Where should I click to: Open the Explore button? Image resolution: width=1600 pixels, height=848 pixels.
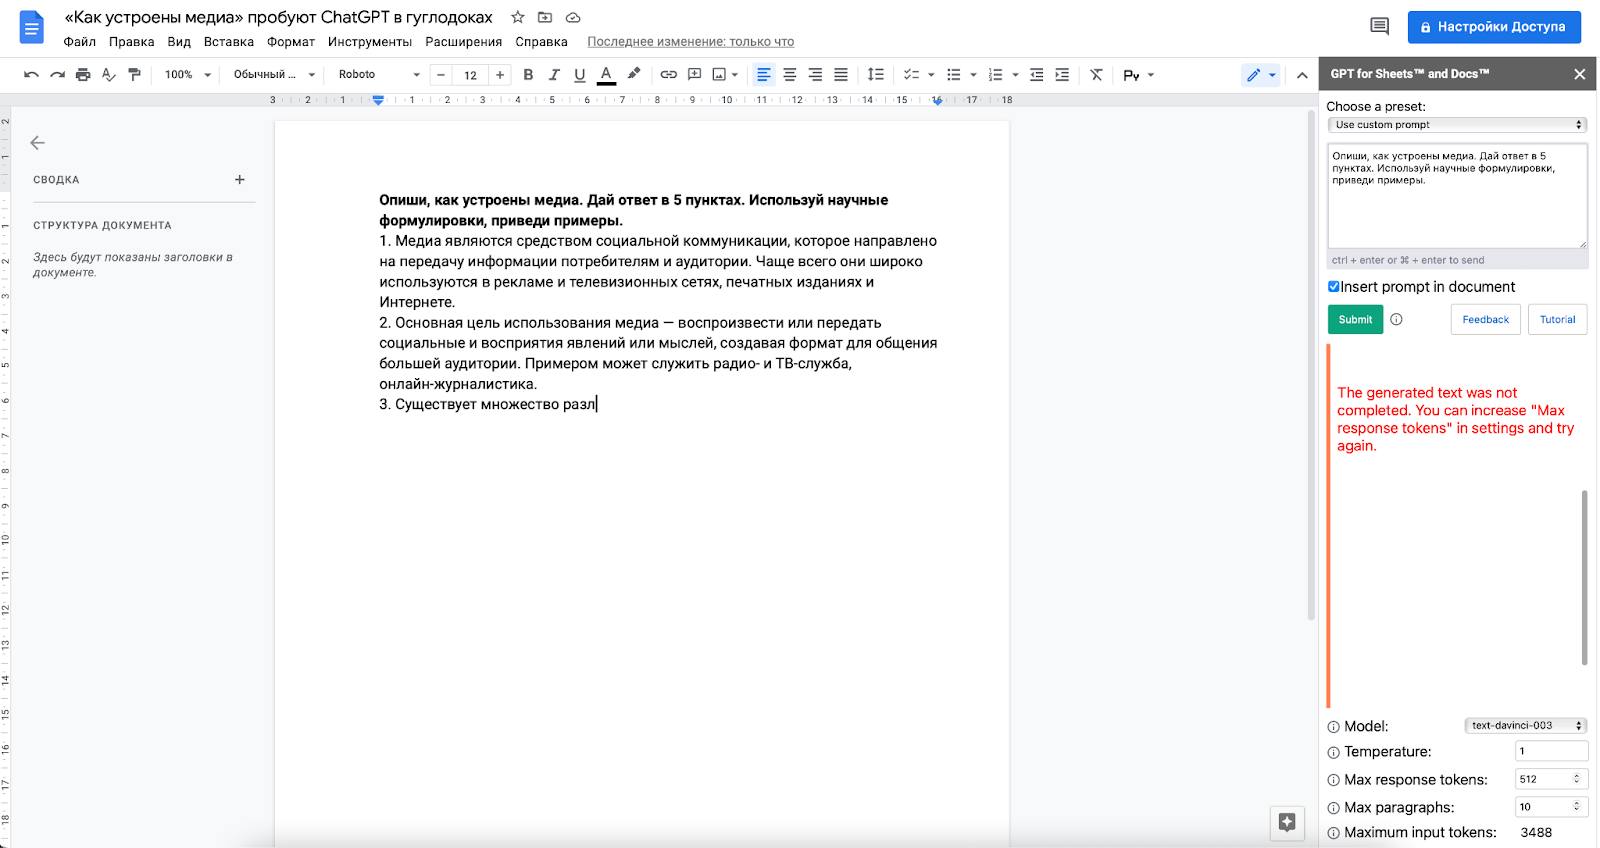click(1287, 822)
